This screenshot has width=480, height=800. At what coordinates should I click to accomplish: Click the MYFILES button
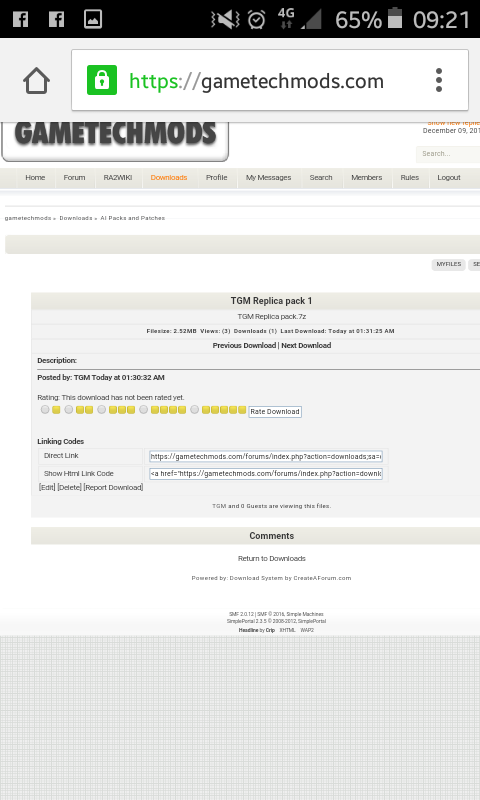(449, 264)
